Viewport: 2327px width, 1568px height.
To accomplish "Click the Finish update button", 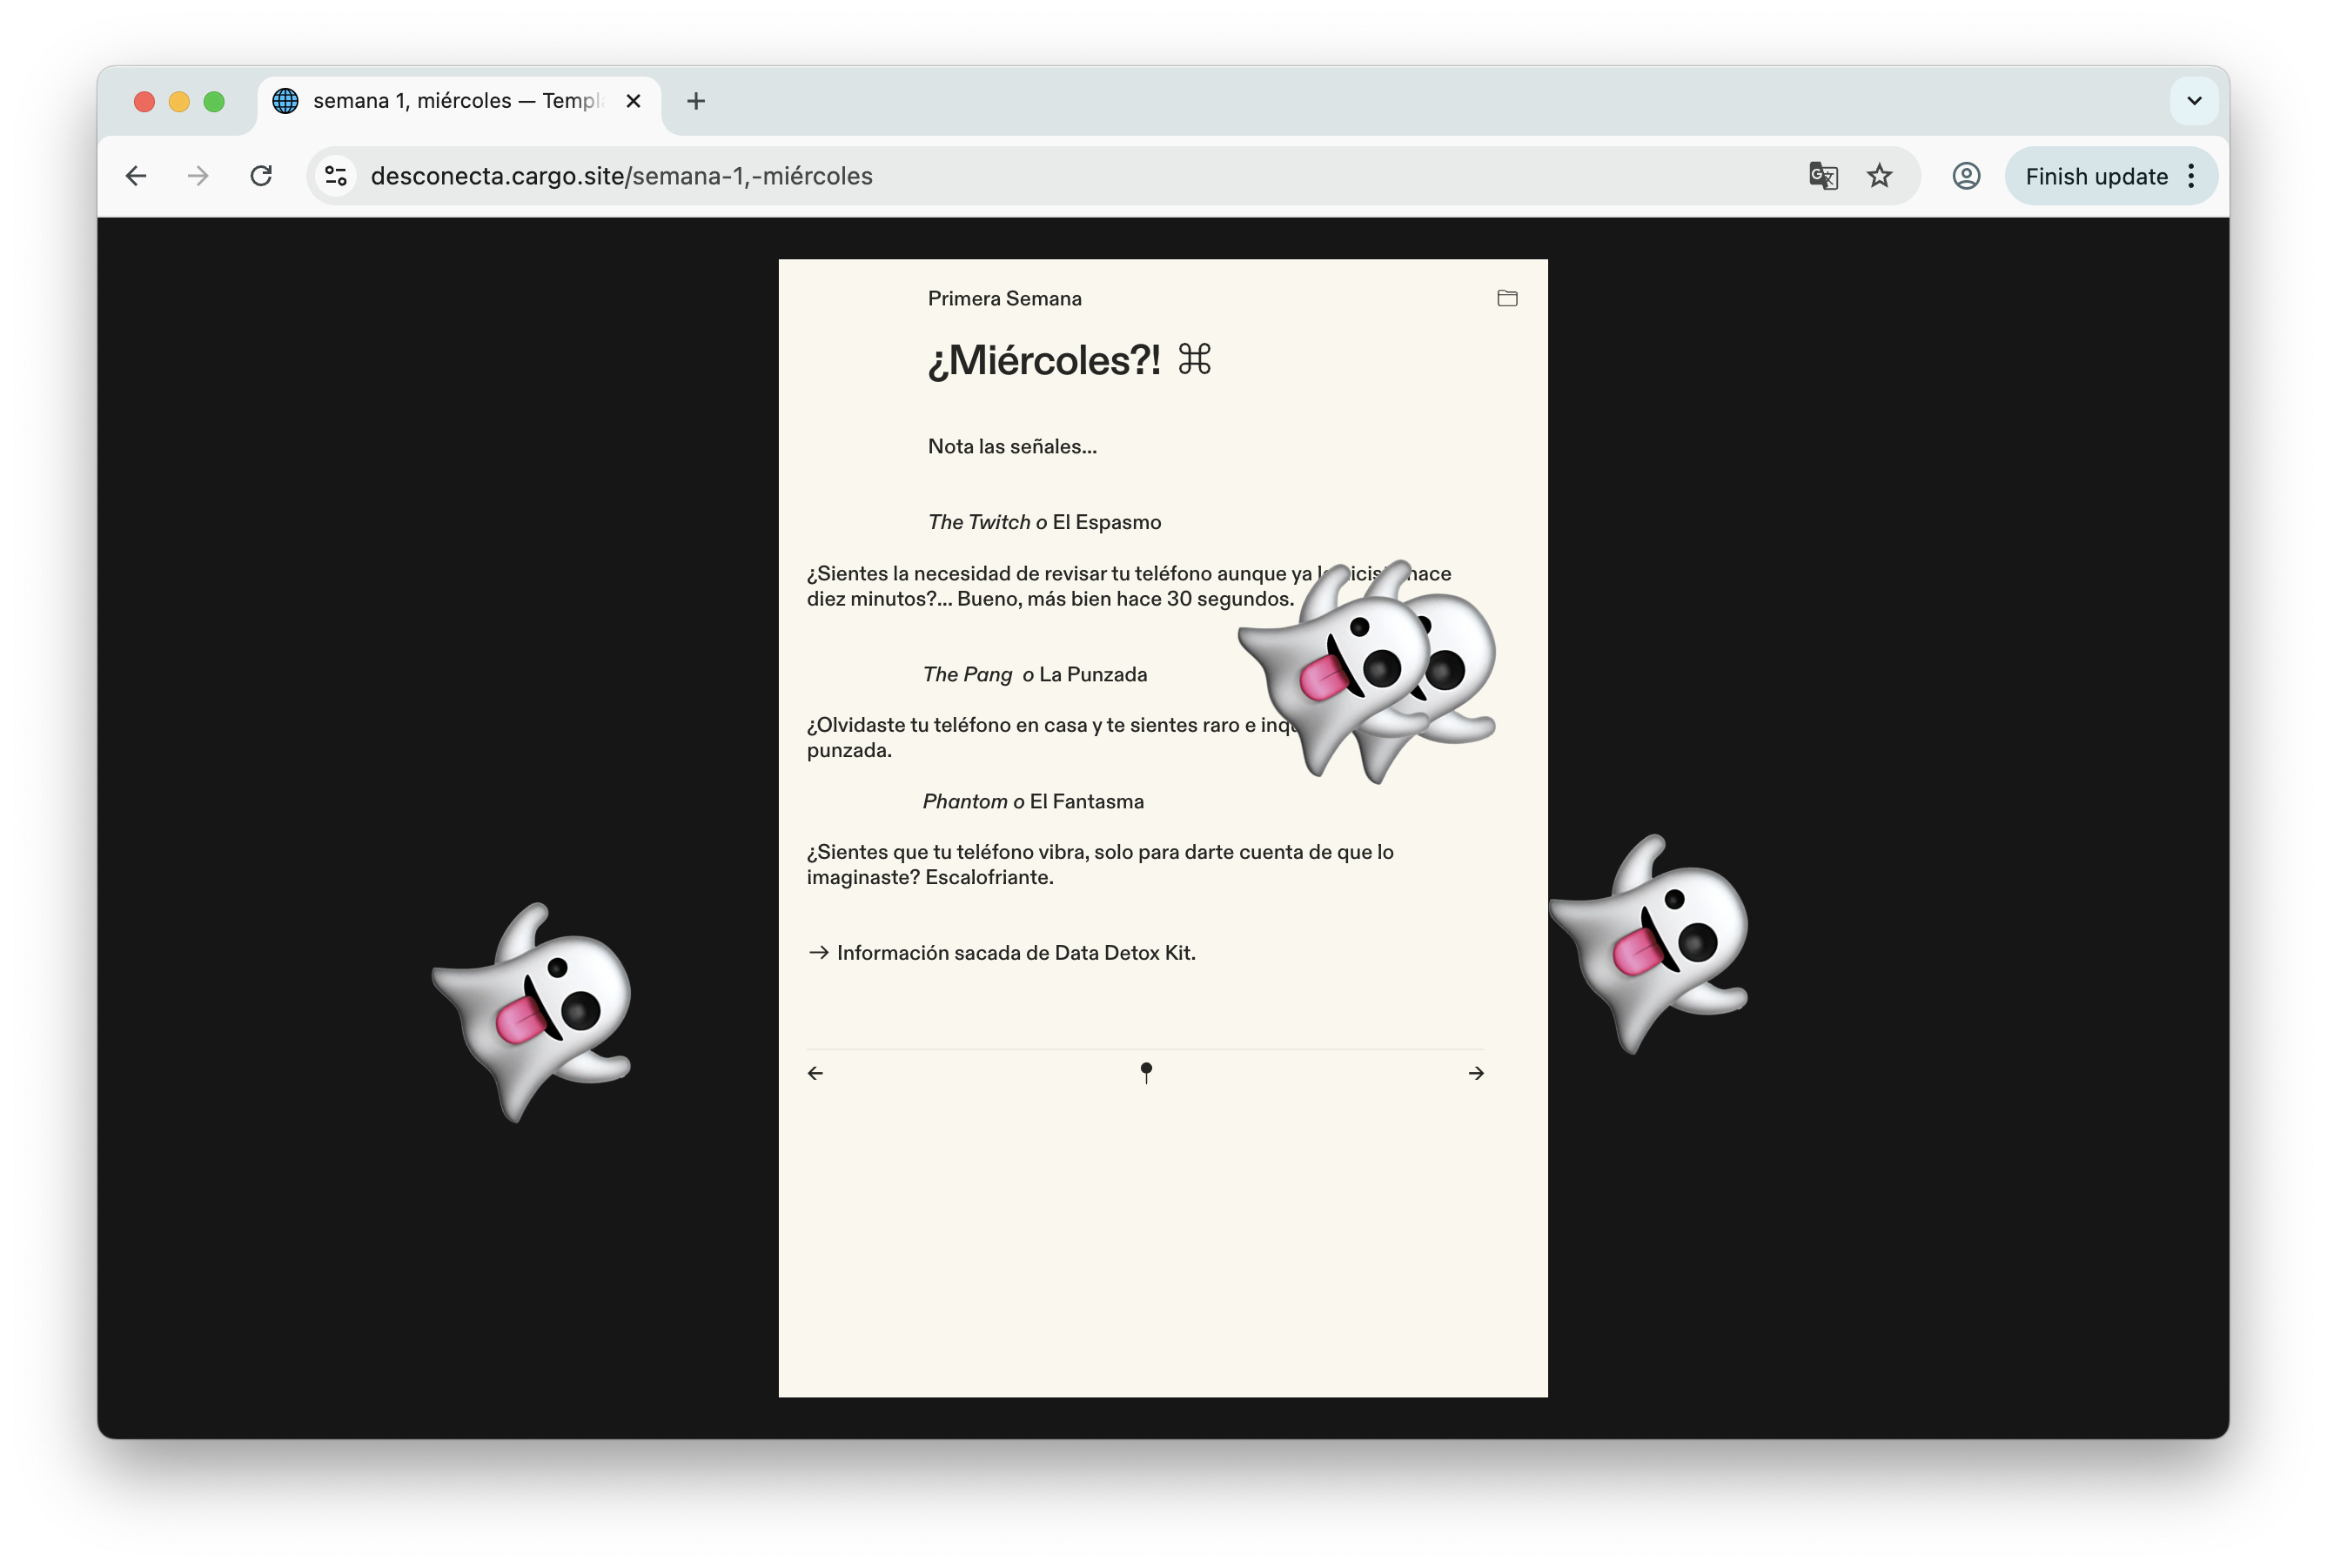I will 2096,176.
